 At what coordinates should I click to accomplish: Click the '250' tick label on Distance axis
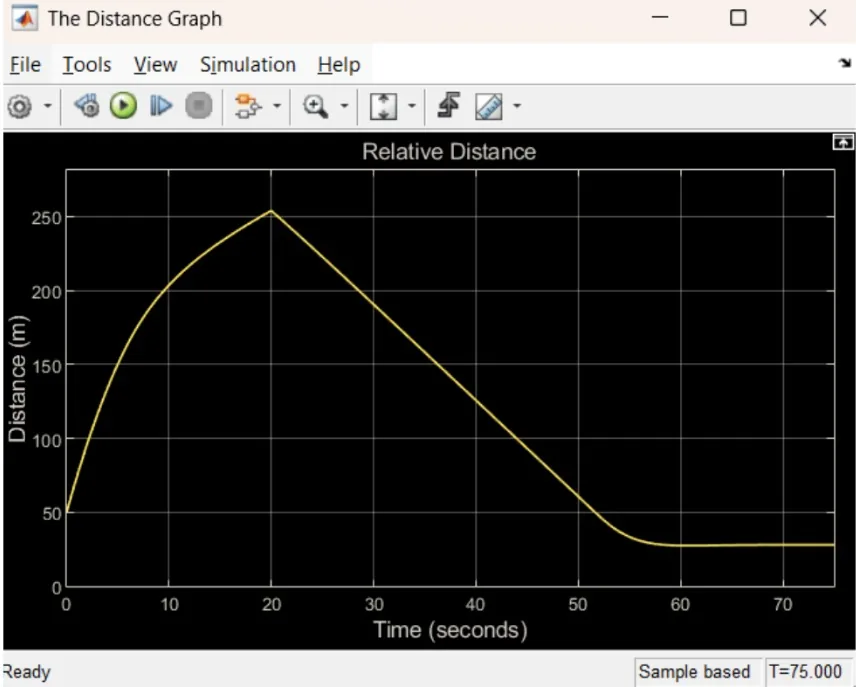[x=46, y=218]
